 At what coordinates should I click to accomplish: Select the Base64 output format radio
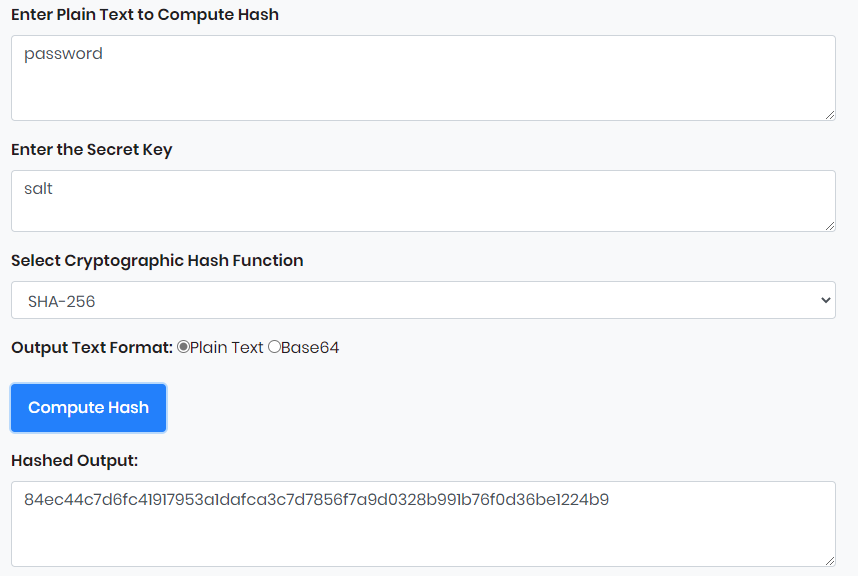pos(274,347)
